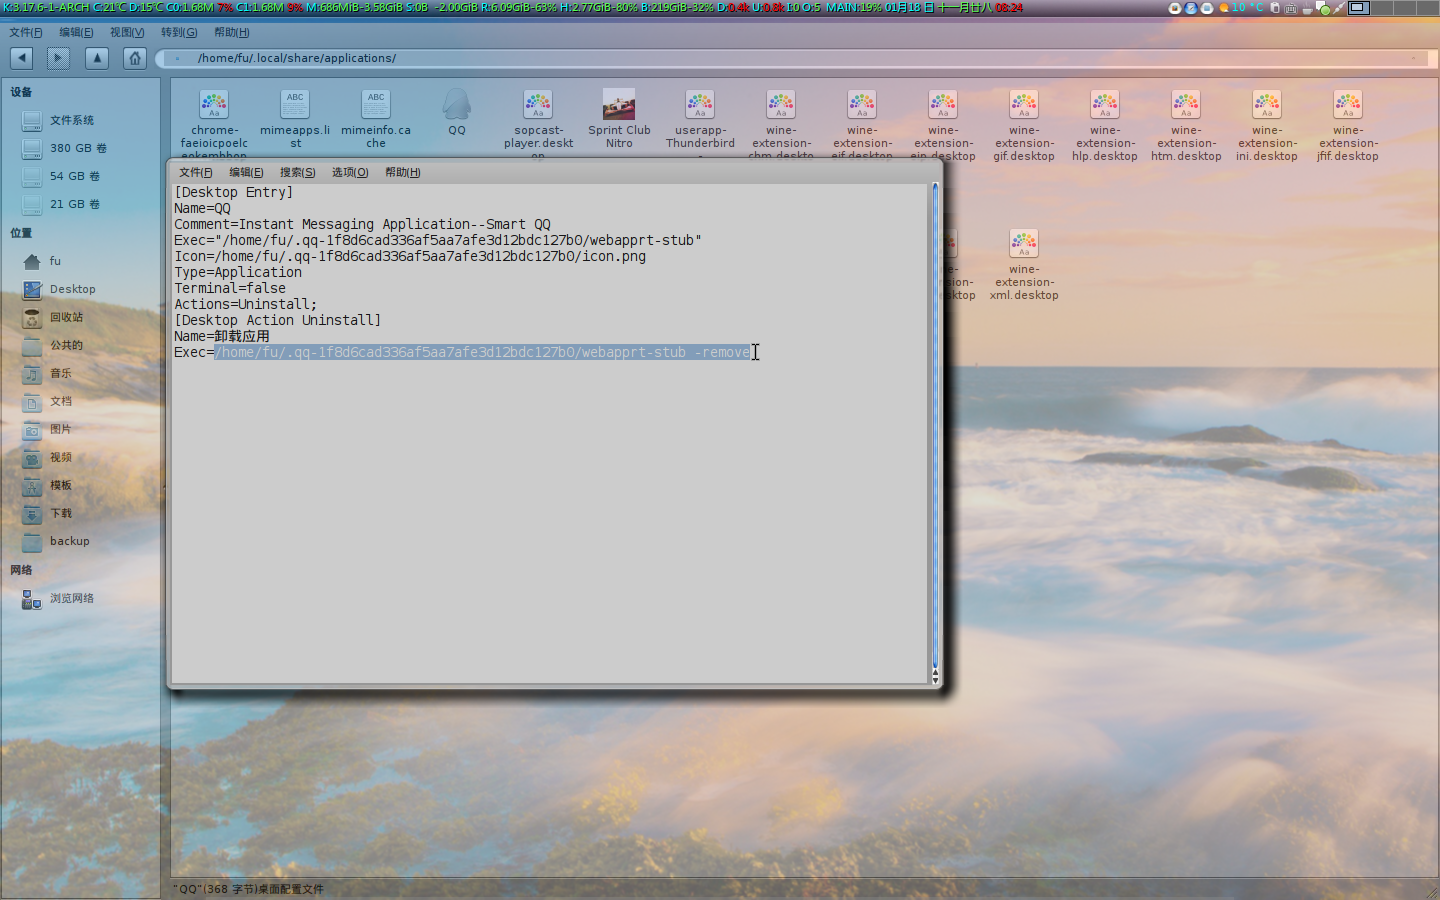Screen dimensions: 1440x900
Task: Open 帮助(H) menu in the text editor
Action: (x=402, y=172)
